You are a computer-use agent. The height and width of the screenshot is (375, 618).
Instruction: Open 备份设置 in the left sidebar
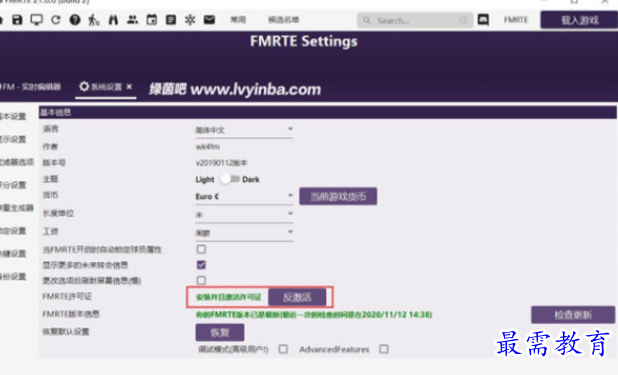tap(13, 276)
